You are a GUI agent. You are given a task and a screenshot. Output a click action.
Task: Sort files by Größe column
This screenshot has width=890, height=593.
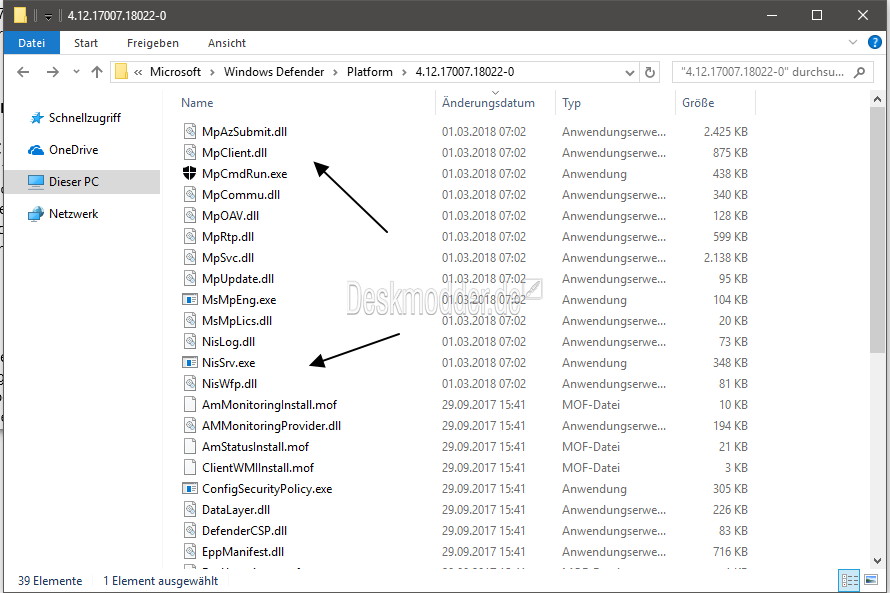coord(698,103)
